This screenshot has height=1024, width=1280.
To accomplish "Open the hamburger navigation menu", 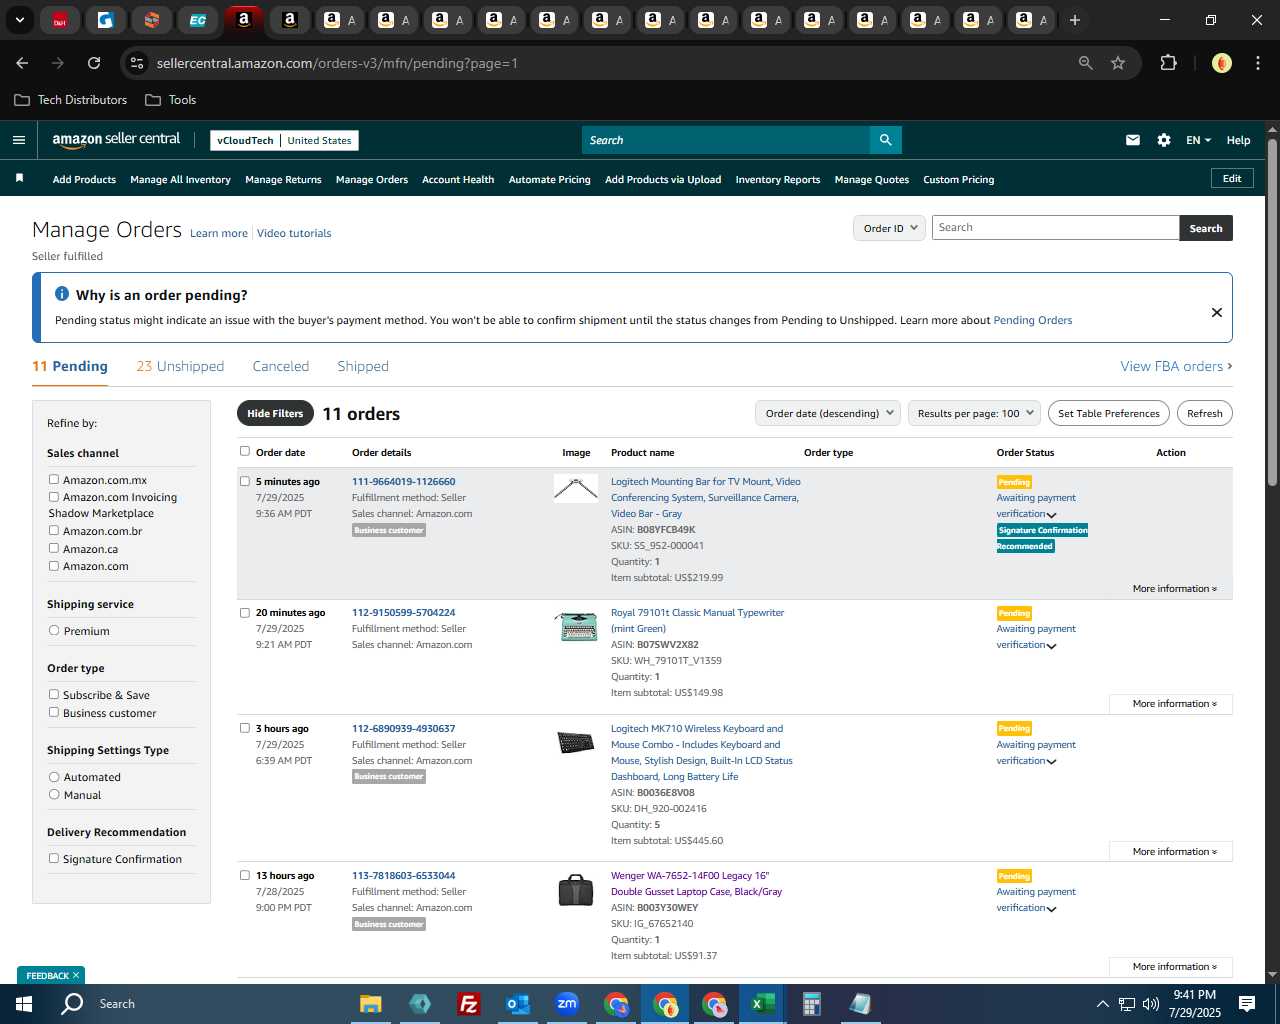I will pyautogui.click(x=18, y=140).
